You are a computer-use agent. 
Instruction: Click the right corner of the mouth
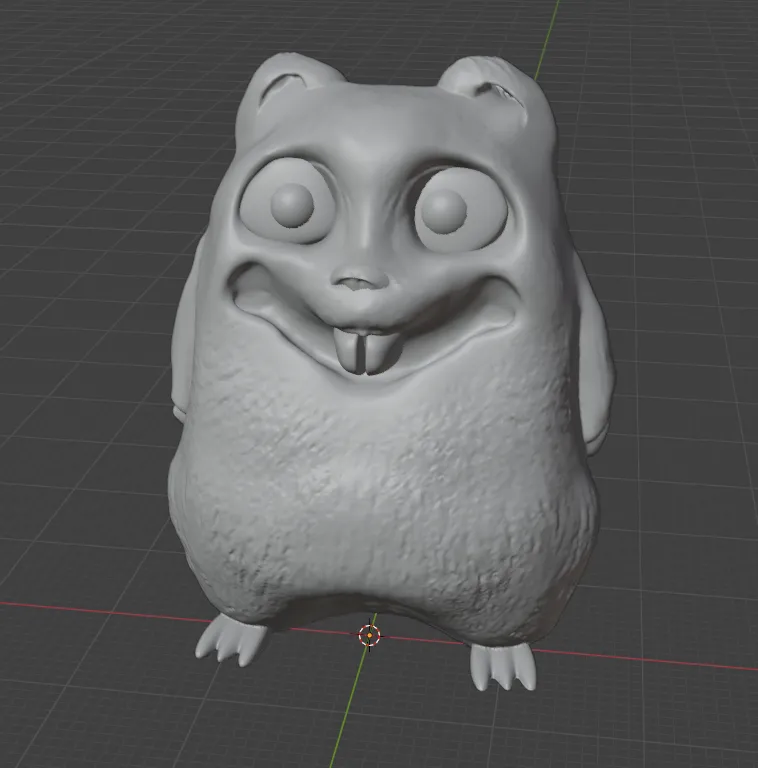coord(507,300)
